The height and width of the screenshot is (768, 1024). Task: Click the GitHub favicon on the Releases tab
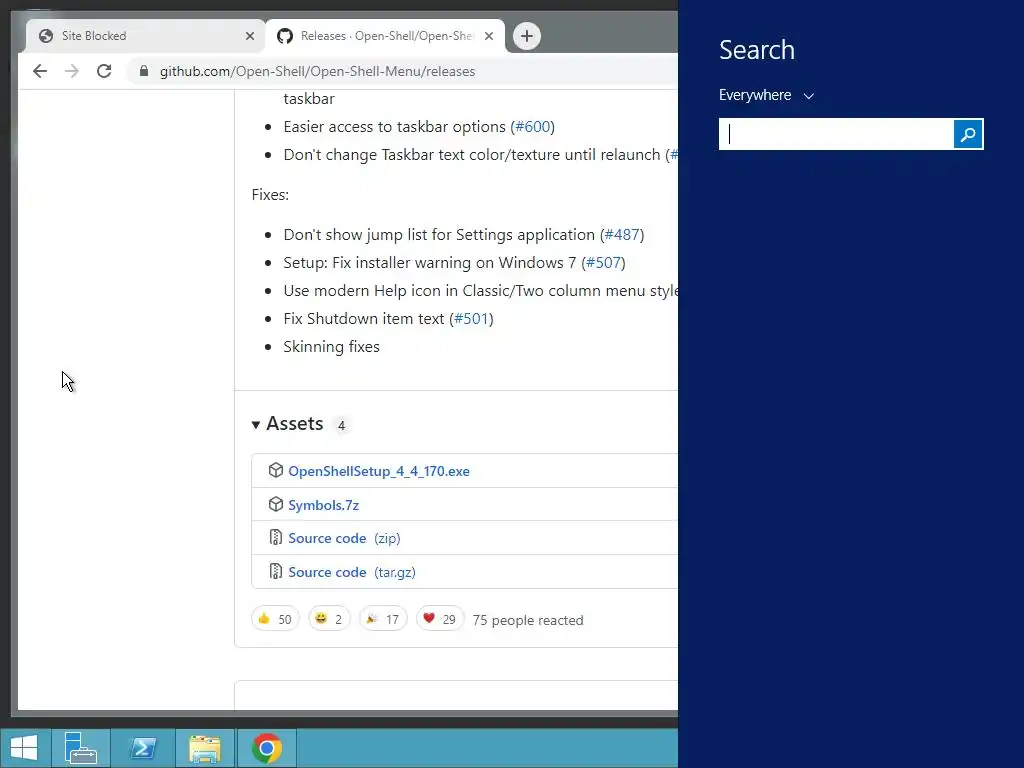point(285,36)
